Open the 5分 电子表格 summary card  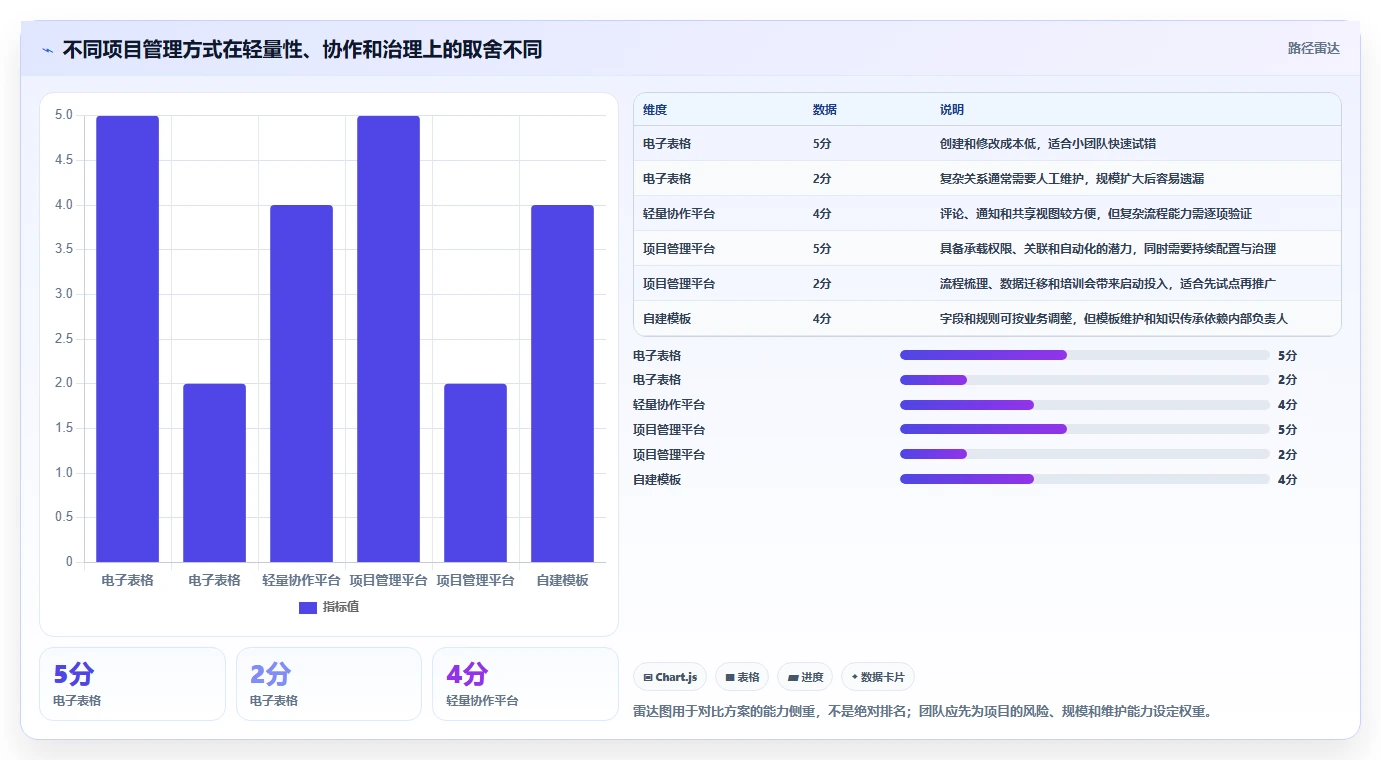(132, 684)
